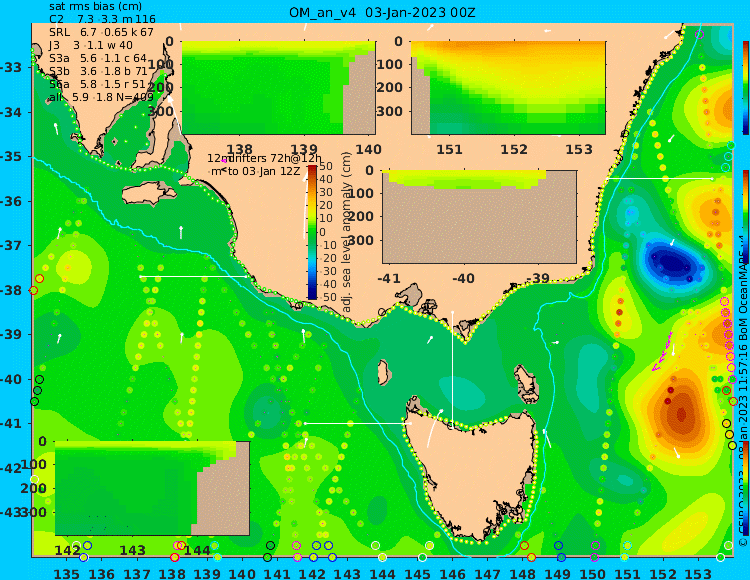
Task: Click the vertical BoM OceanMAPS timestamp text
Action: tap(743, 392)
